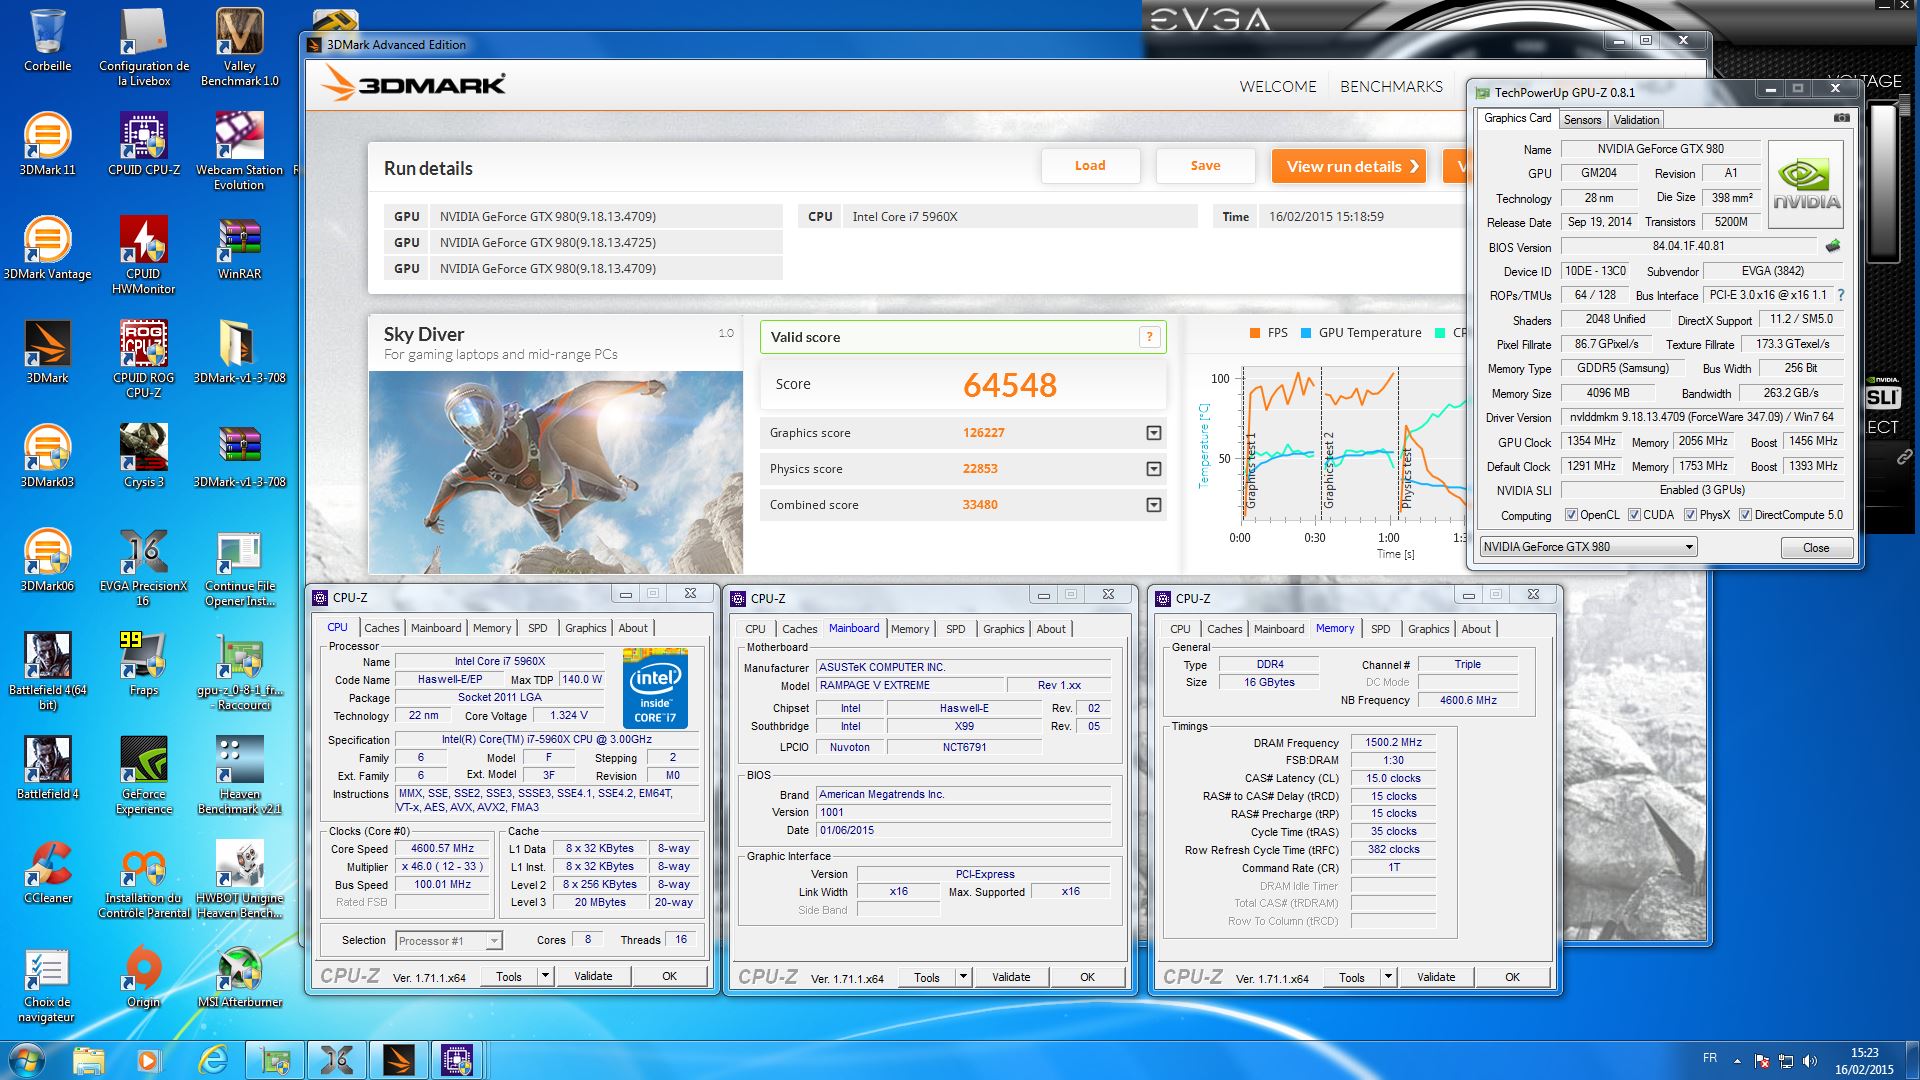Open Tools dropdown arrow in CPU-Z Mainboard window

[x=963, y=977]
